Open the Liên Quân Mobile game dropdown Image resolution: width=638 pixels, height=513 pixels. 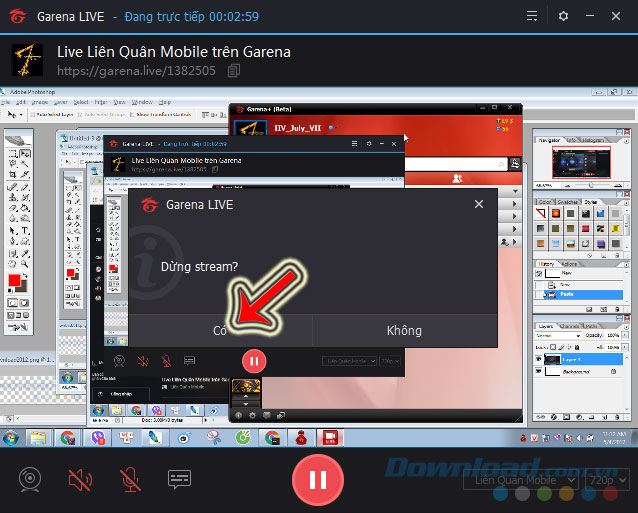click(x=522, y=480)
